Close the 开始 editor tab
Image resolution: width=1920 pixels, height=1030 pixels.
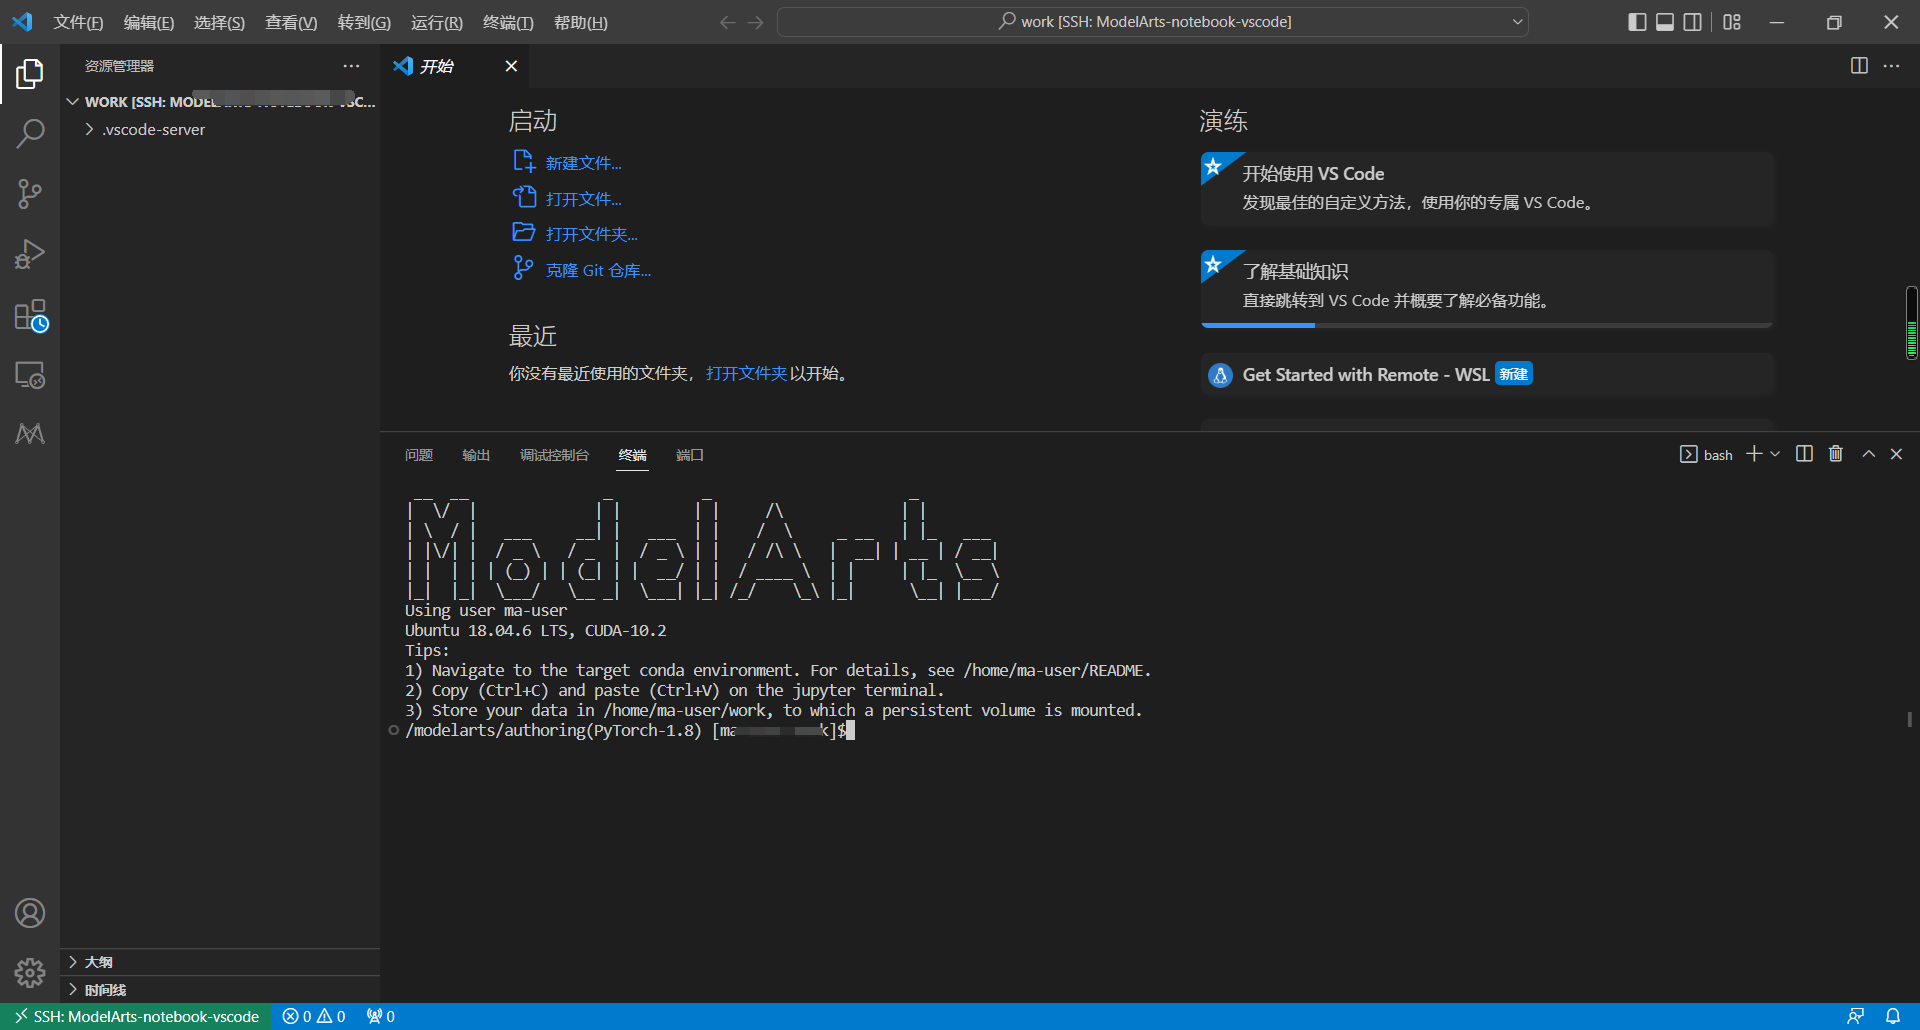(511, 66)
